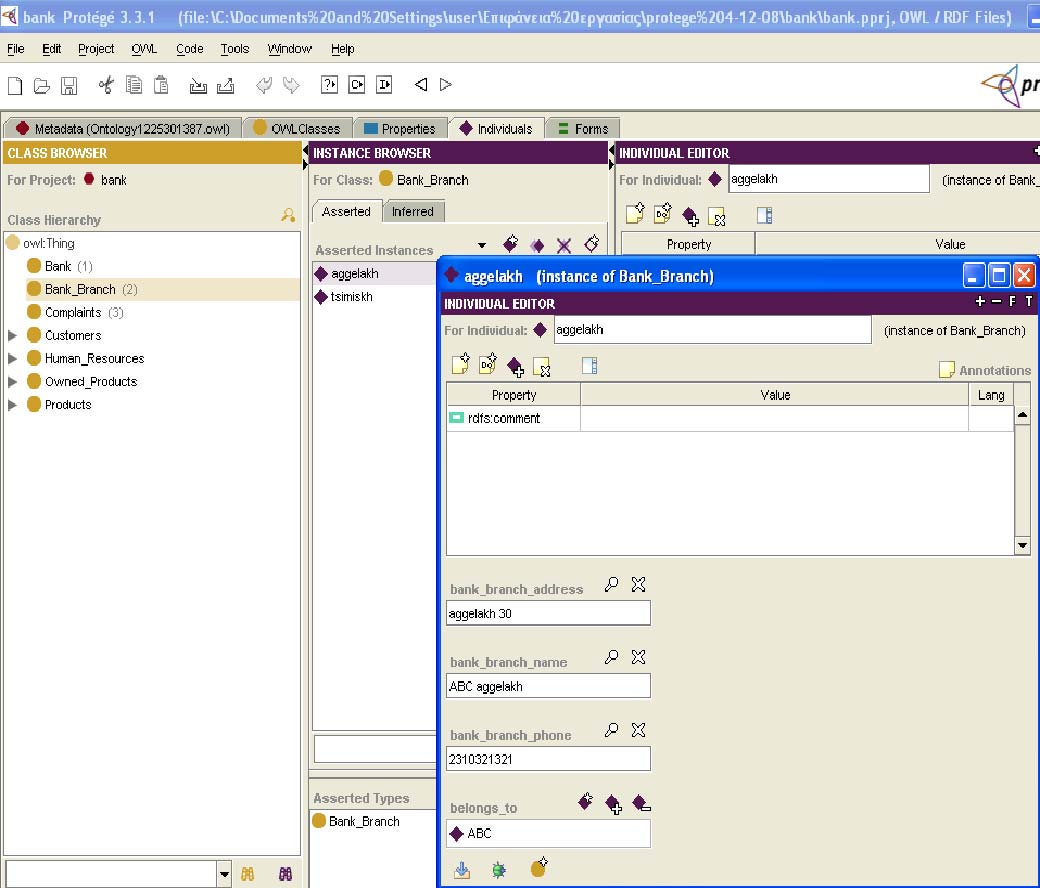The image size is (1040, 888).
Task: Switch to the Forms tab
Action: (583, 129)
